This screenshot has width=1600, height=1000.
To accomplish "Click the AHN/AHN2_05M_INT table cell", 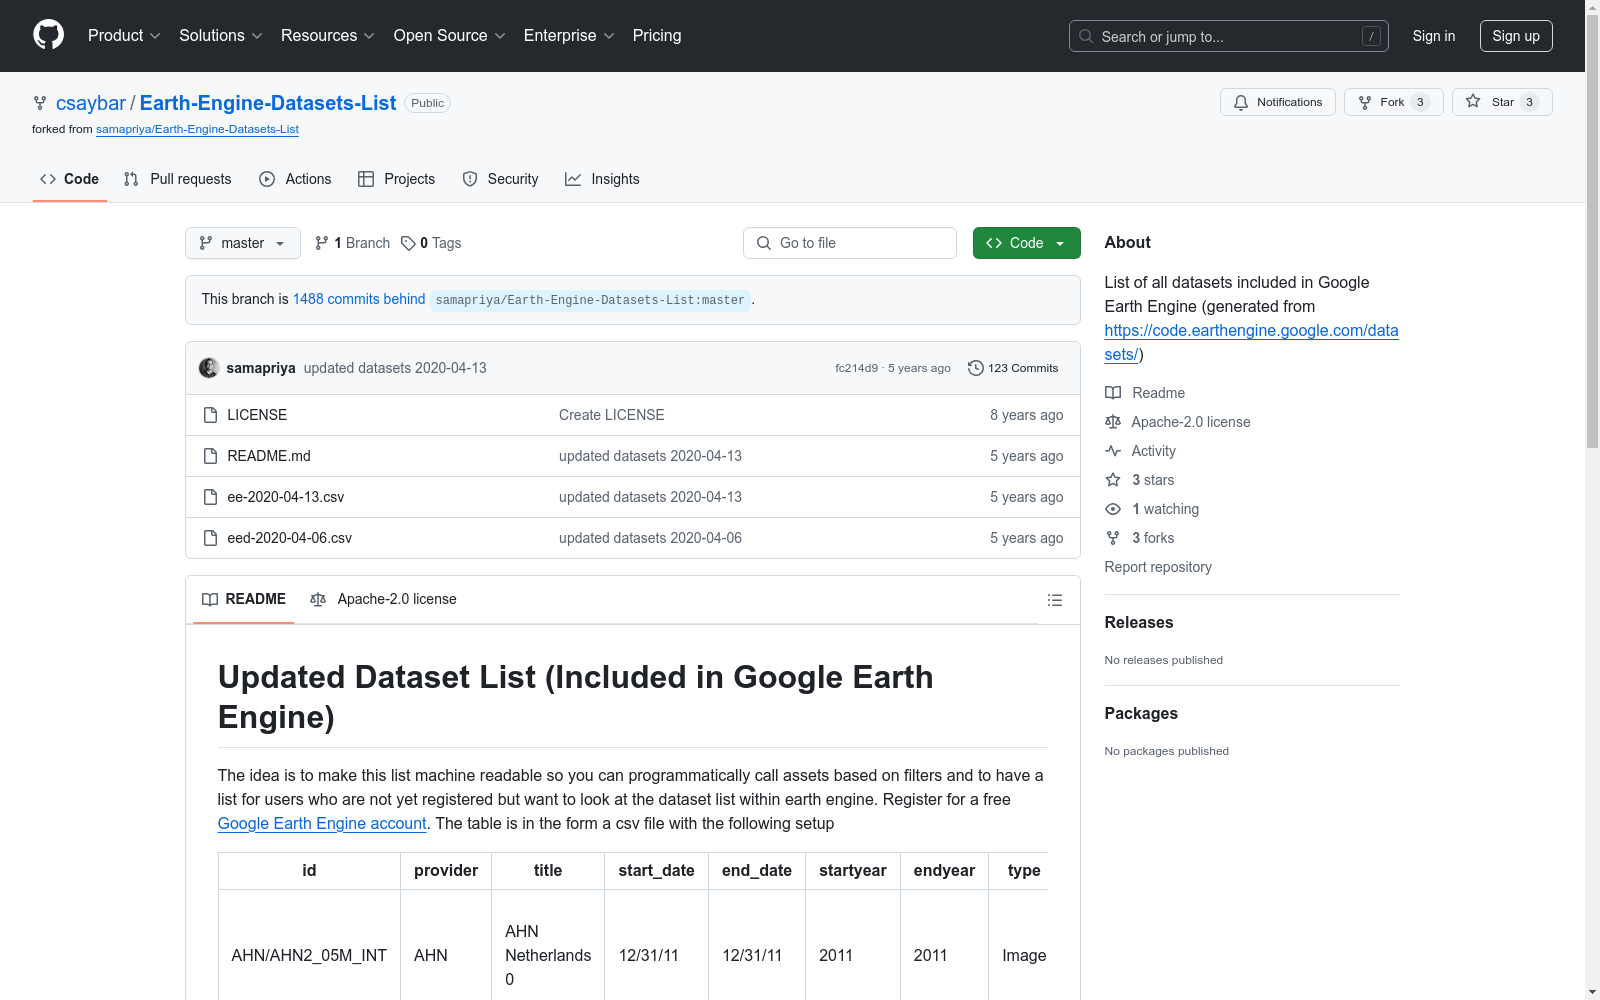I will point(309,955).
